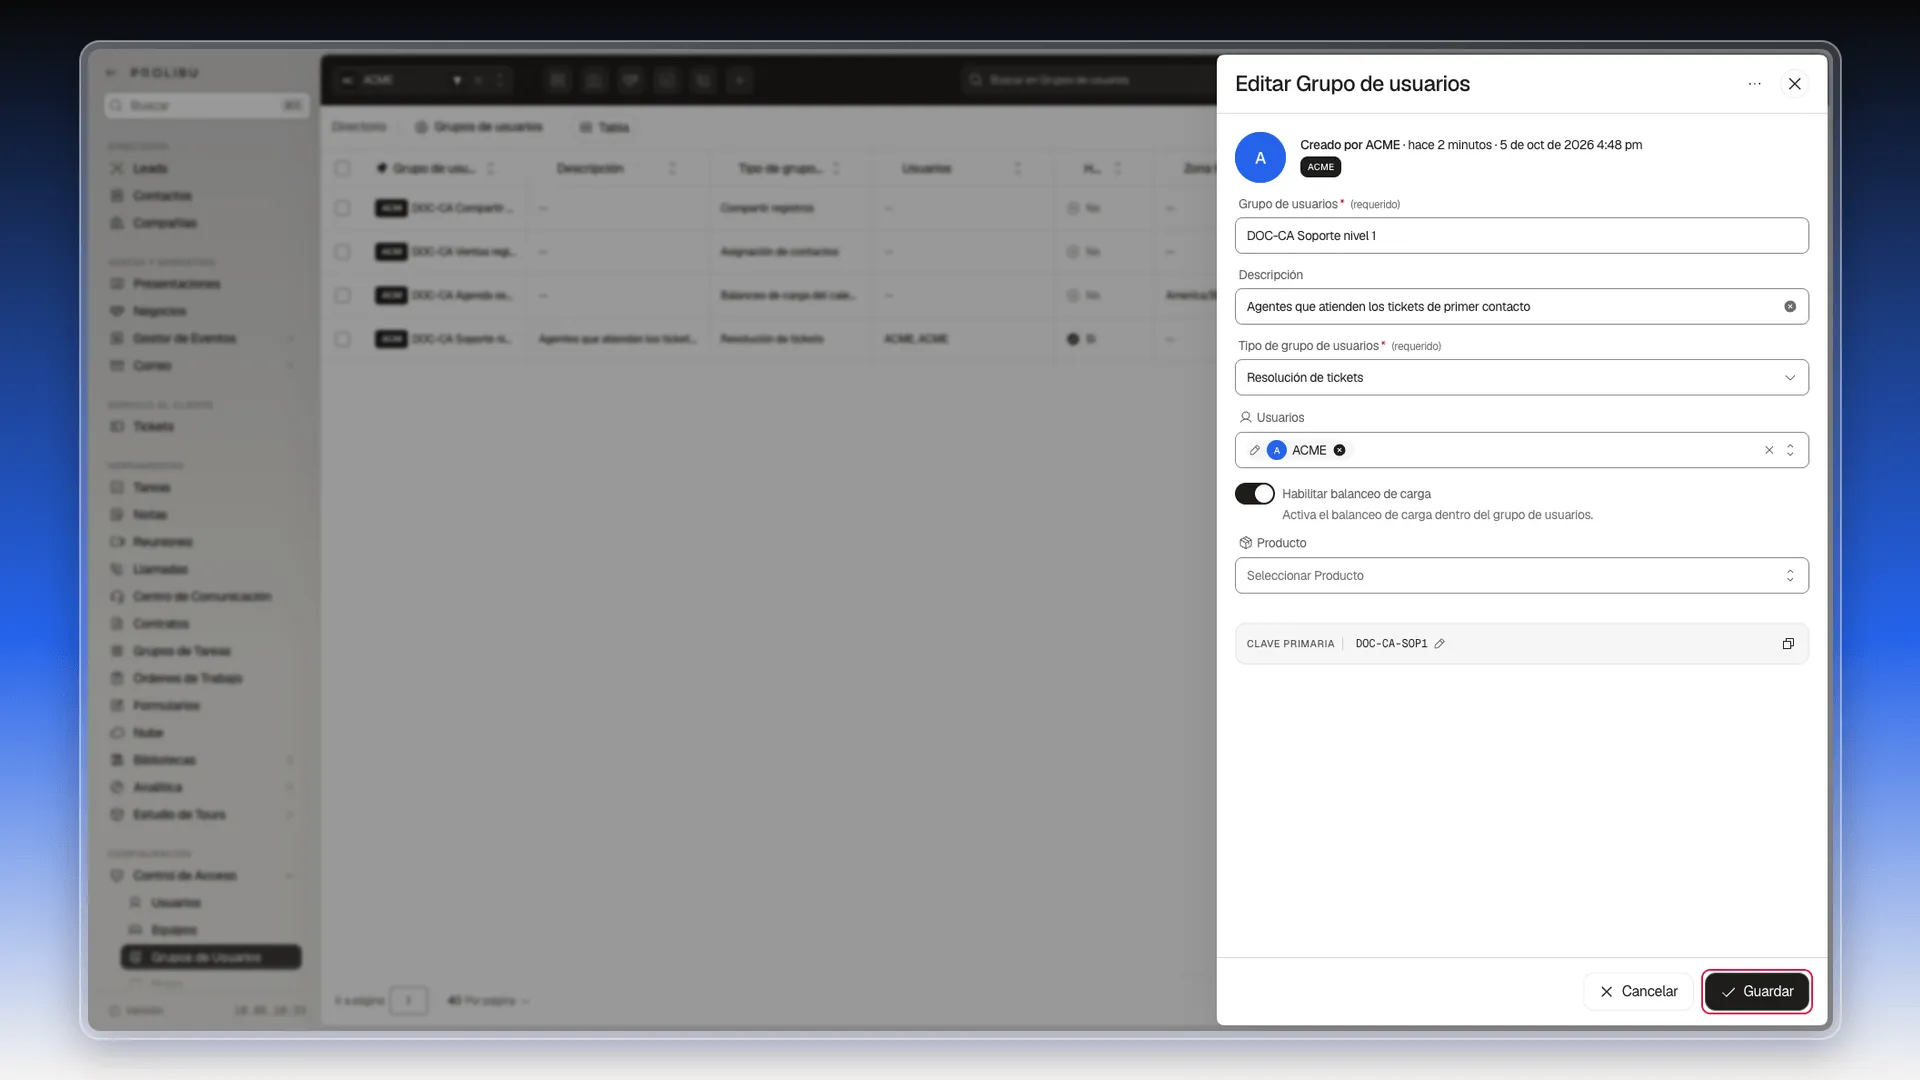Expand the Seleccionar Producto selector
The image size is (1920, 1080).
(x=1521, y=576)
